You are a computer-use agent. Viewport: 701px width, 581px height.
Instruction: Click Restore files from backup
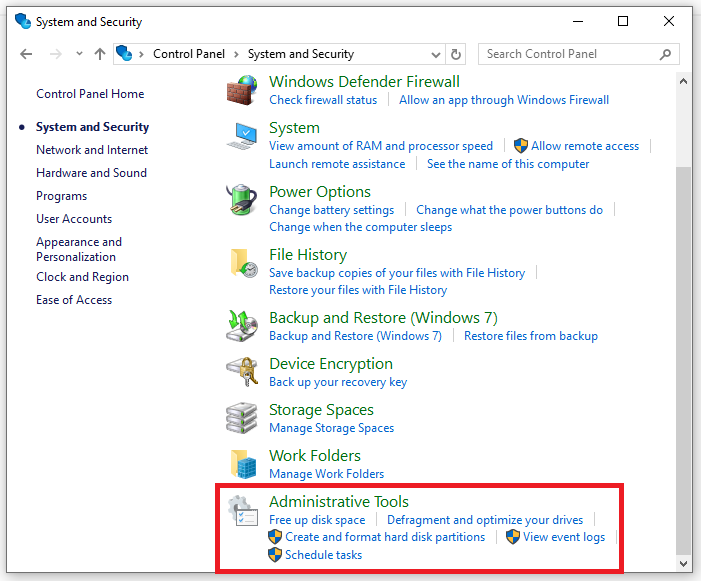(531, 336)
